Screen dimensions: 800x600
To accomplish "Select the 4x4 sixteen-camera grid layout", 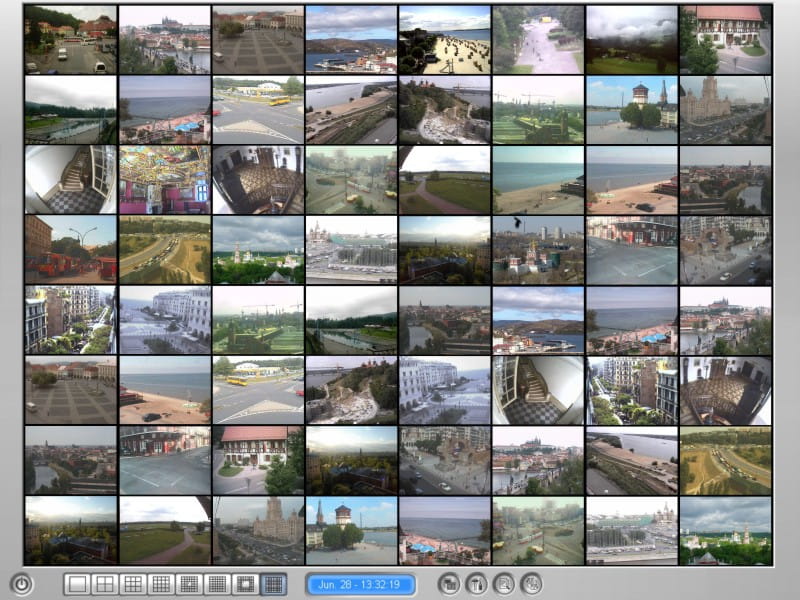I will 161,584.
